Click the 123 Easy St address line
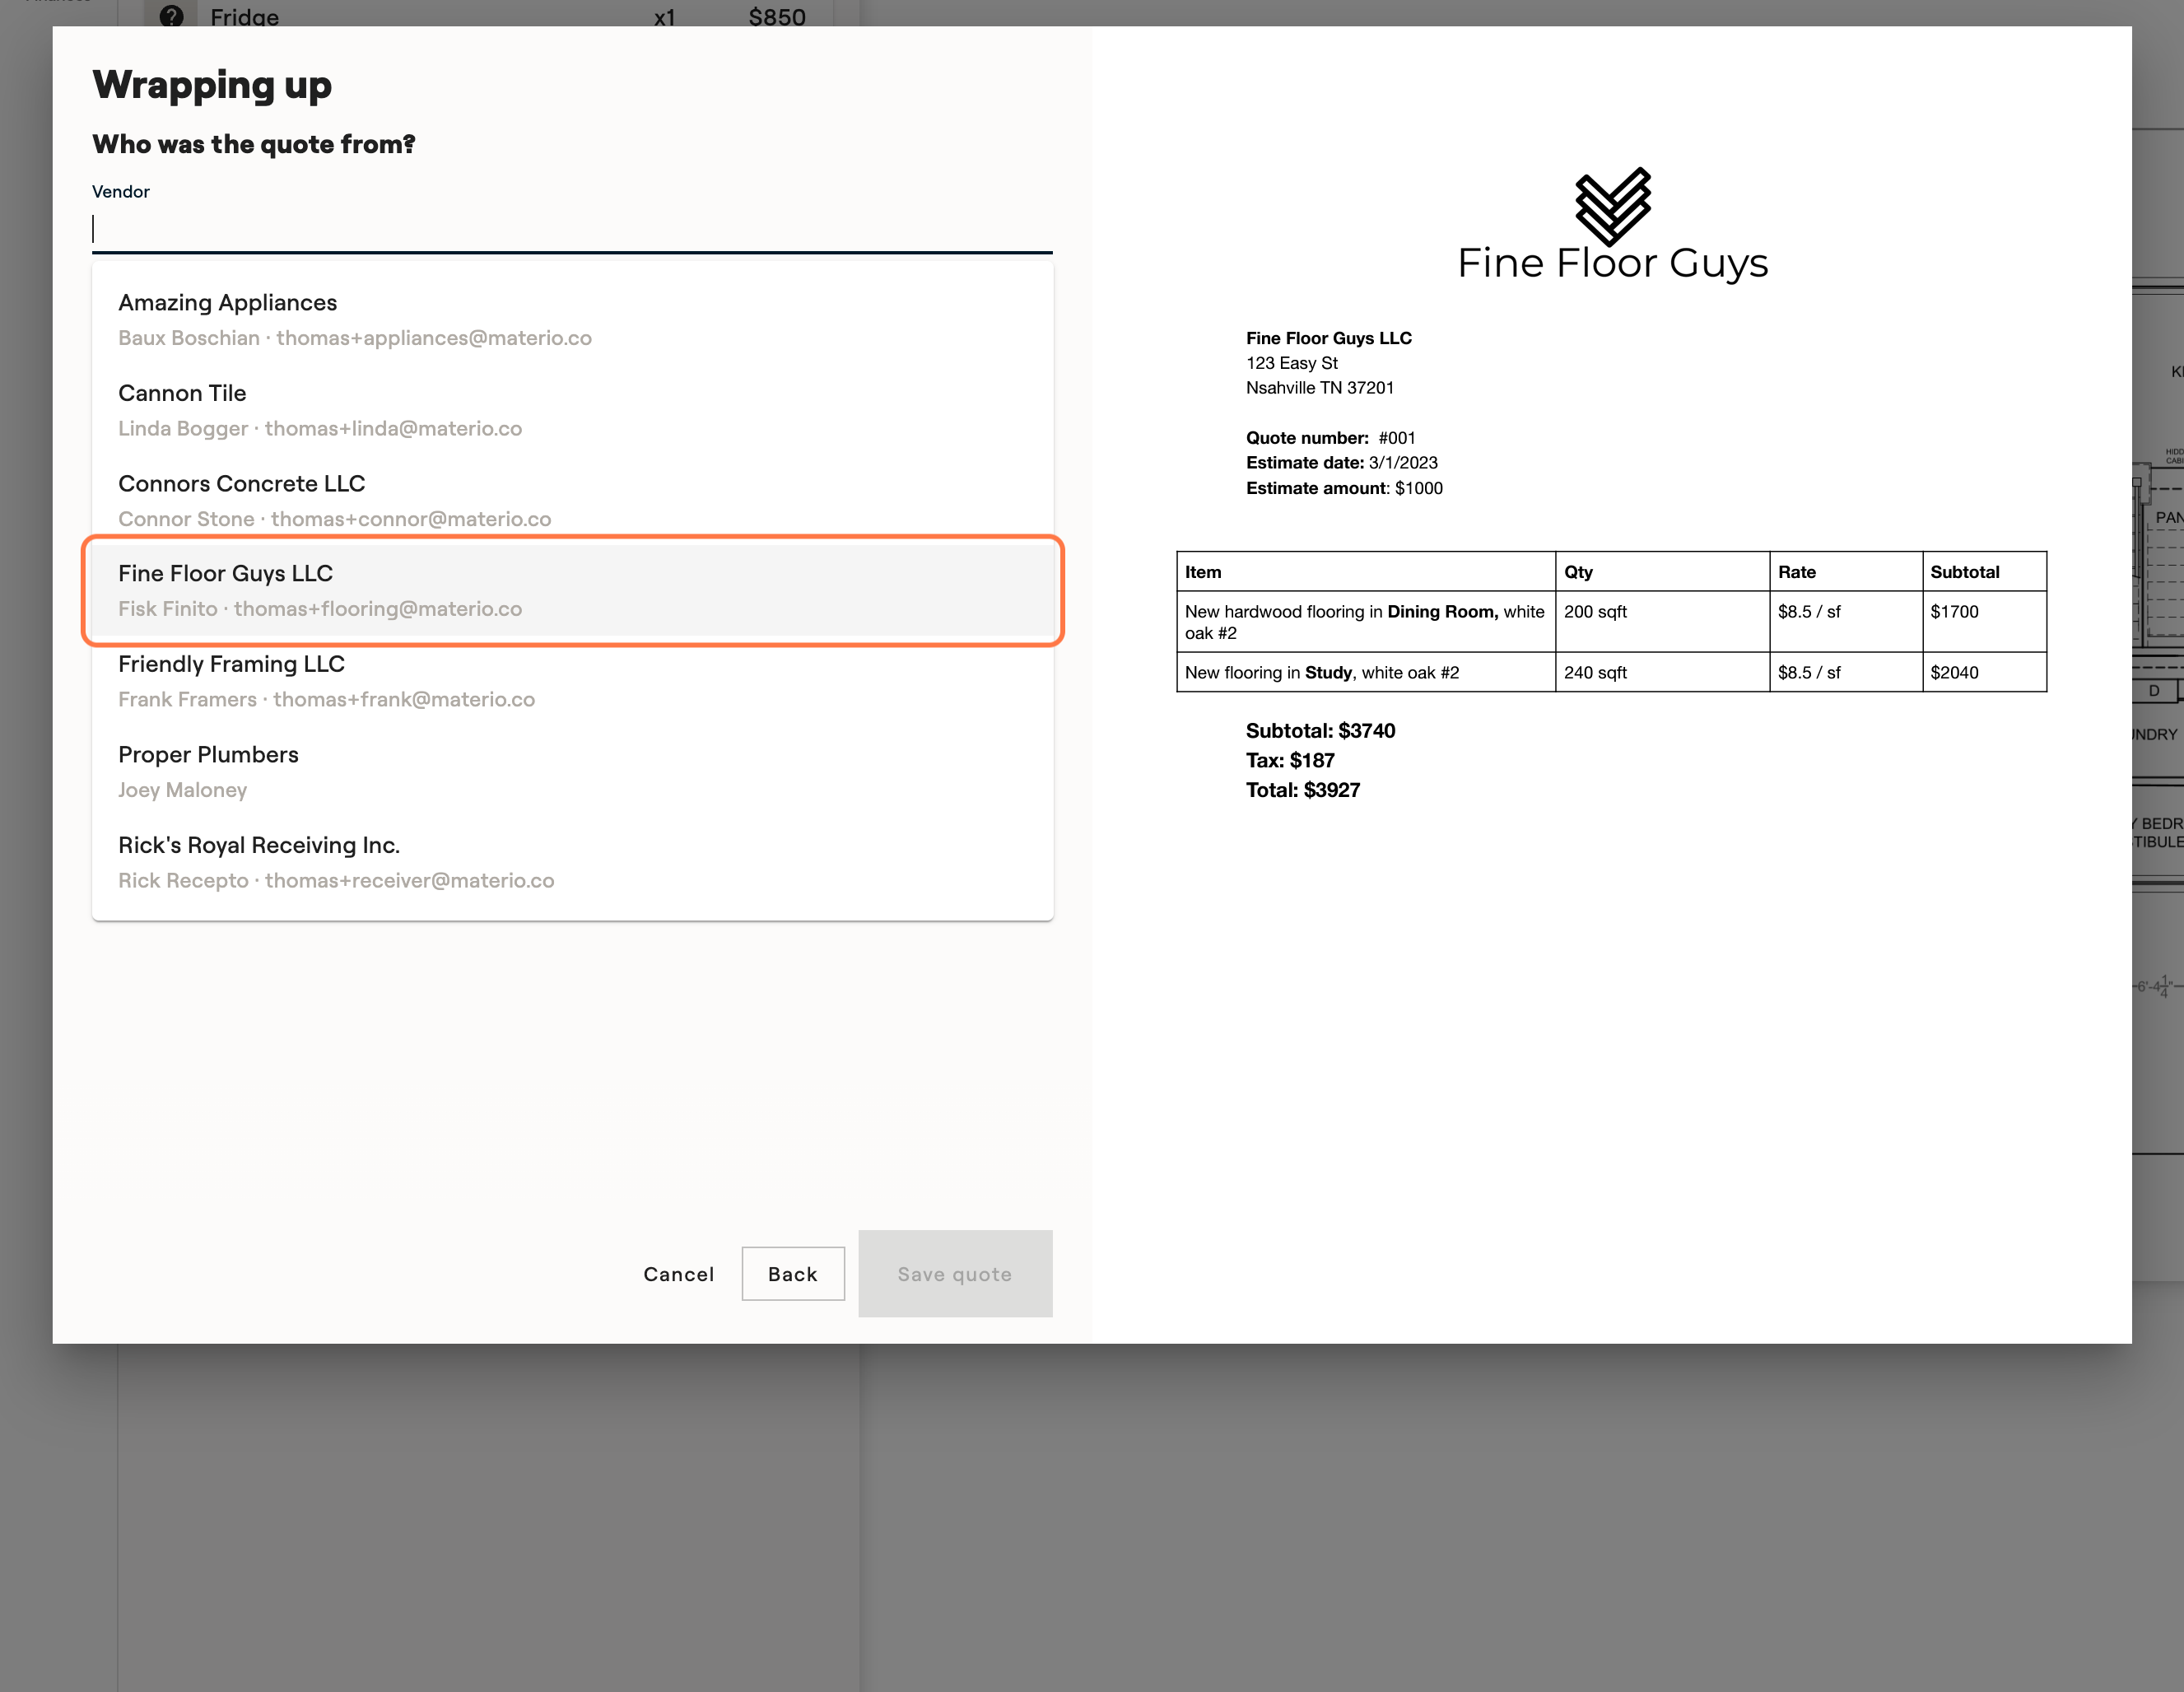Screen dimensions: 2184x1692 click(1292, 363)
